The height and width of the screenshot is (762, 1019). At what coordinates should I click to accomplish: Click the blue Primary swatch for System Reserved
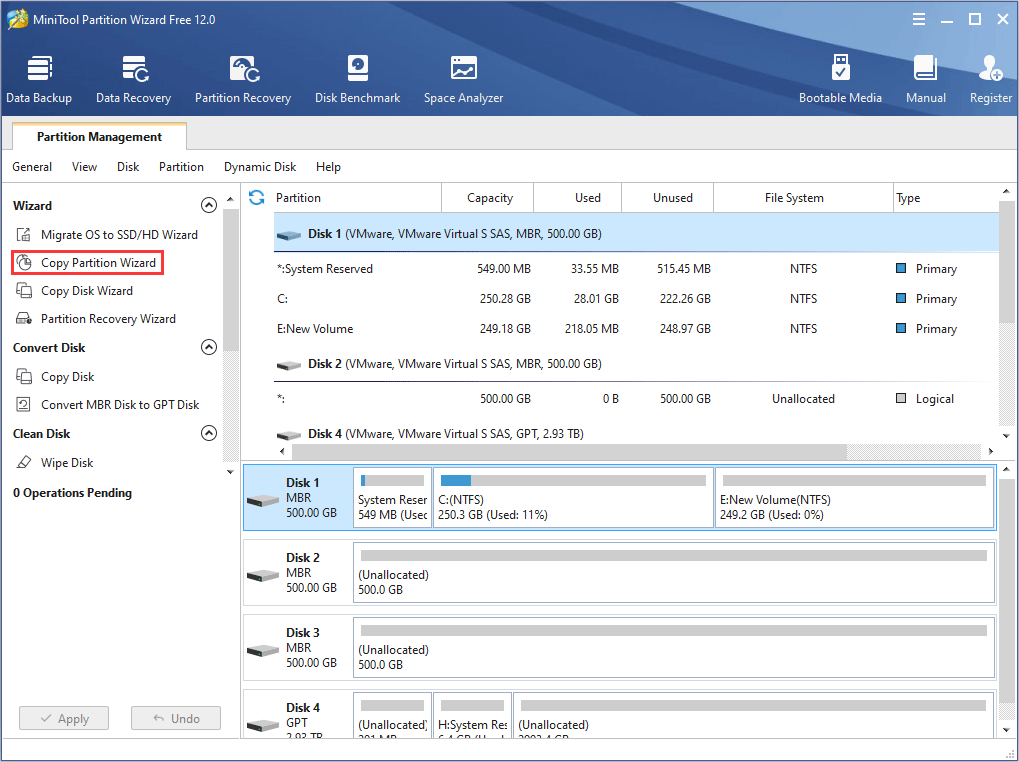[901, 268]
